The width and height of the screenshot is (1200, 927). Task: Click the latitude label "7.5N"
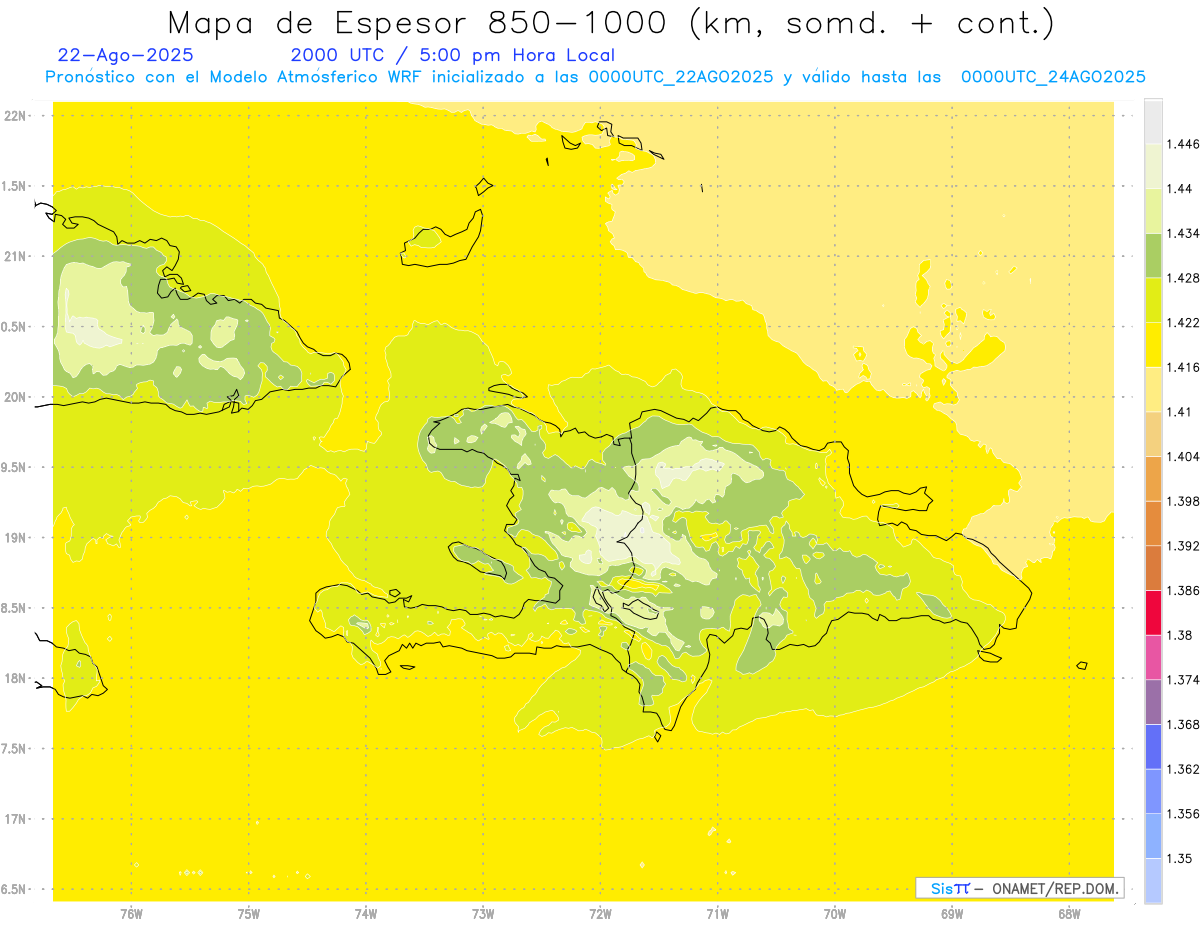[15, 749]
